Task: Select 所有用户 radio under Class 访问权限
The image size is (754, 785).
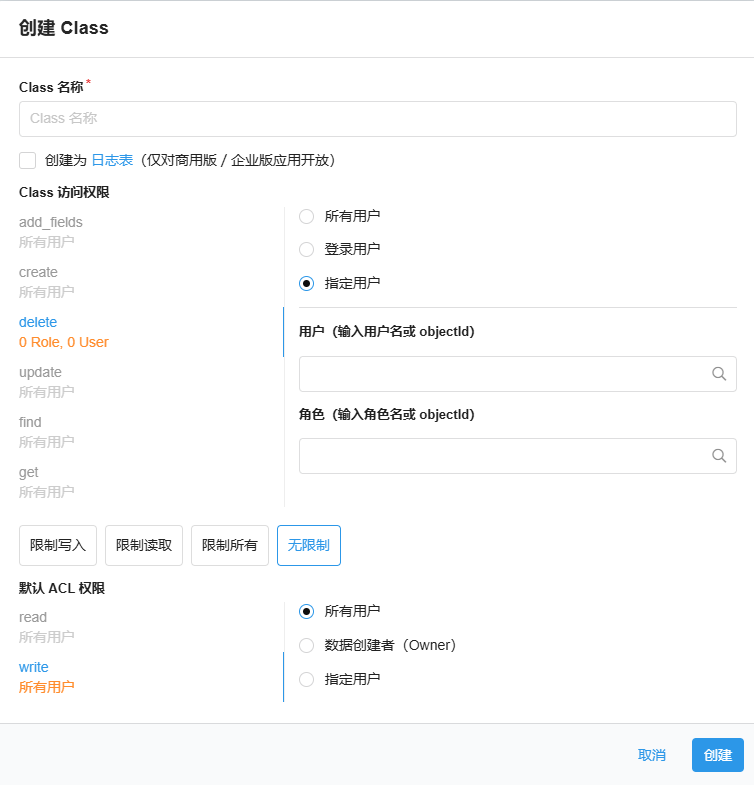Action: 307,216
